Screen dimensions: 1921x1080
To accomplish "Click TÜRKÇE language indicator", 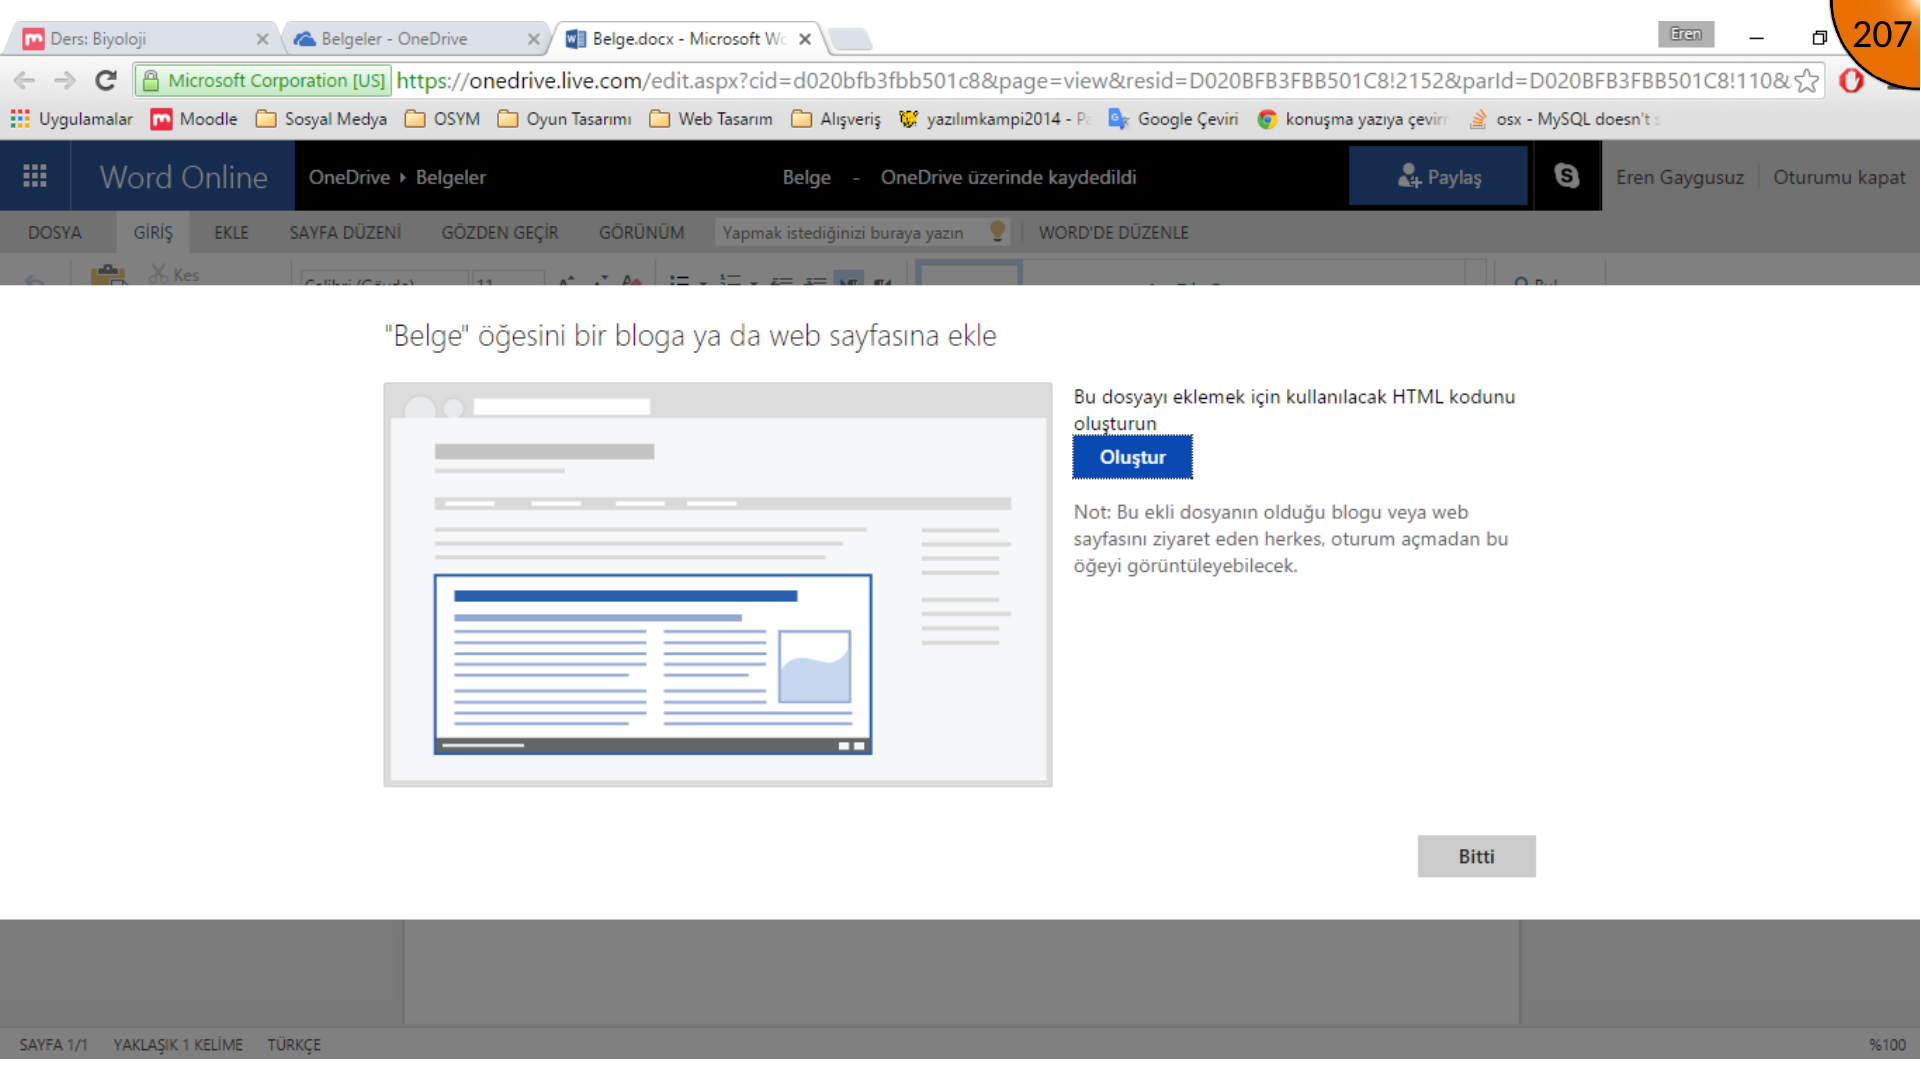I will click(x=294, y=1045).
